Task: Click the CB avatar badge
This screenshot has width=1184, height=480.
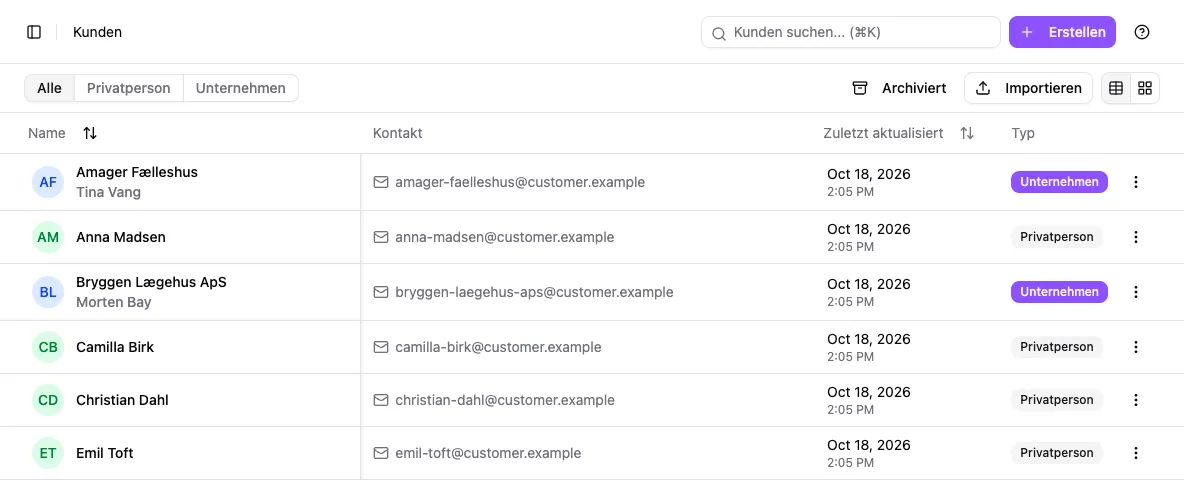Action: click(x=48, y=347)
